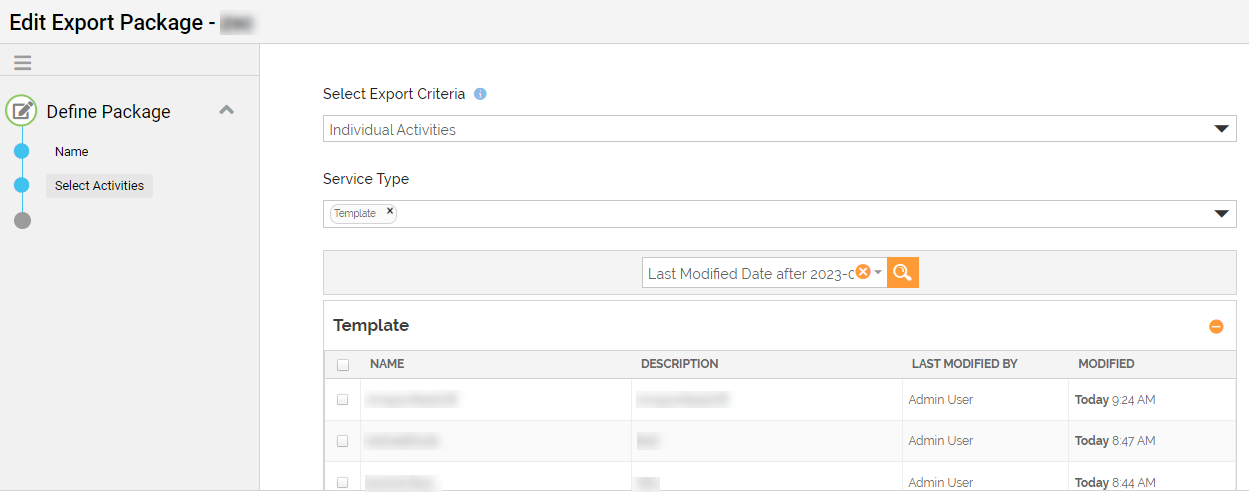Collapse the Define Package section chevron
1249x492 pixels.
(227, 110)
